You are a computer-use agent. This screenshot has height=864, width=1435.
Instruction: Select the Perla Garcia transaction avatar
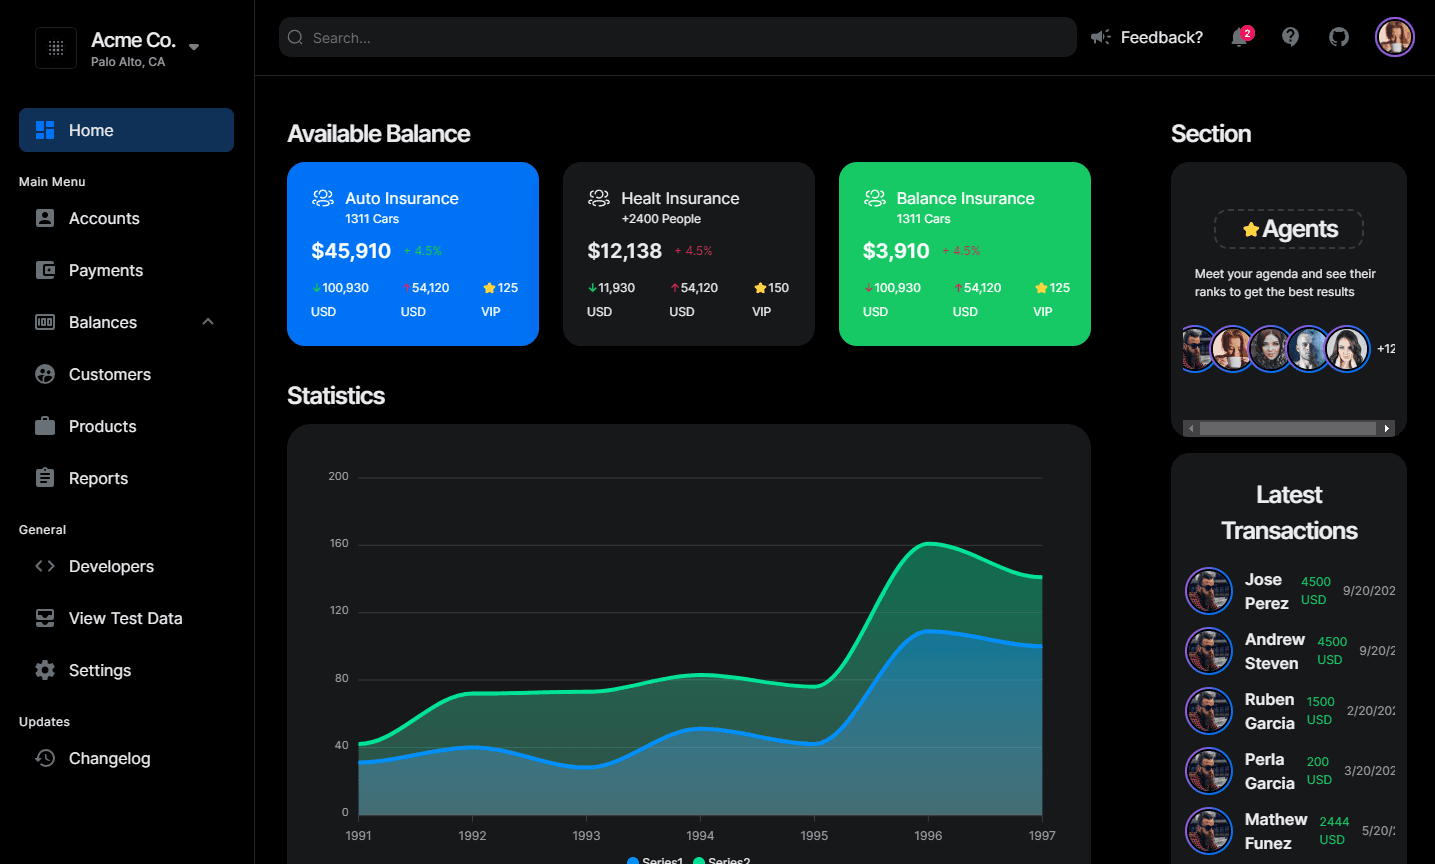(1209, 771)
